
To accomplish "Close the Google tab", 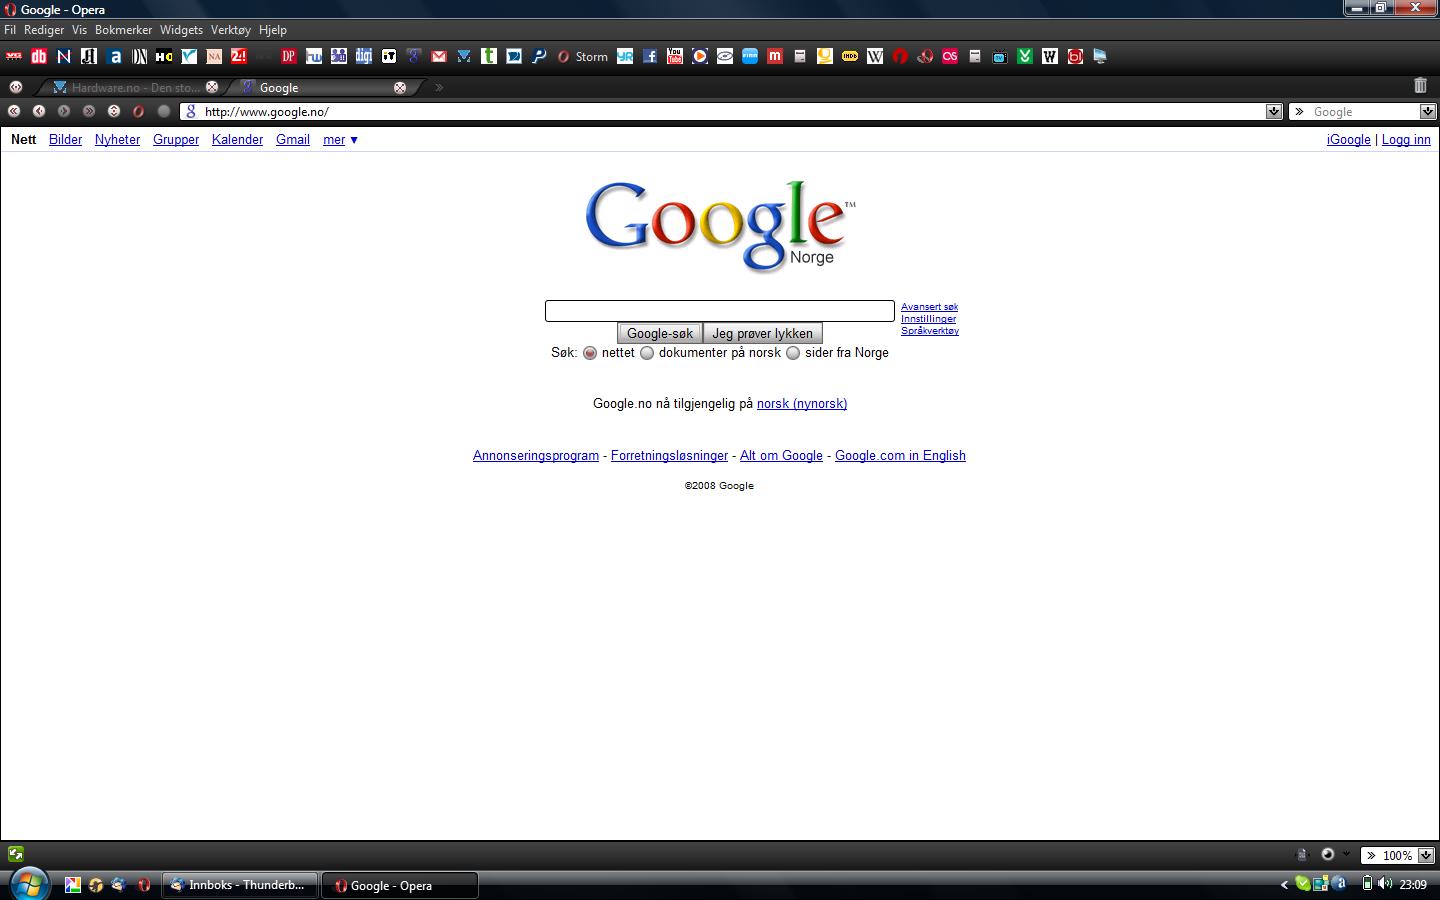I will pyautogui.click(x=400, y=88).
